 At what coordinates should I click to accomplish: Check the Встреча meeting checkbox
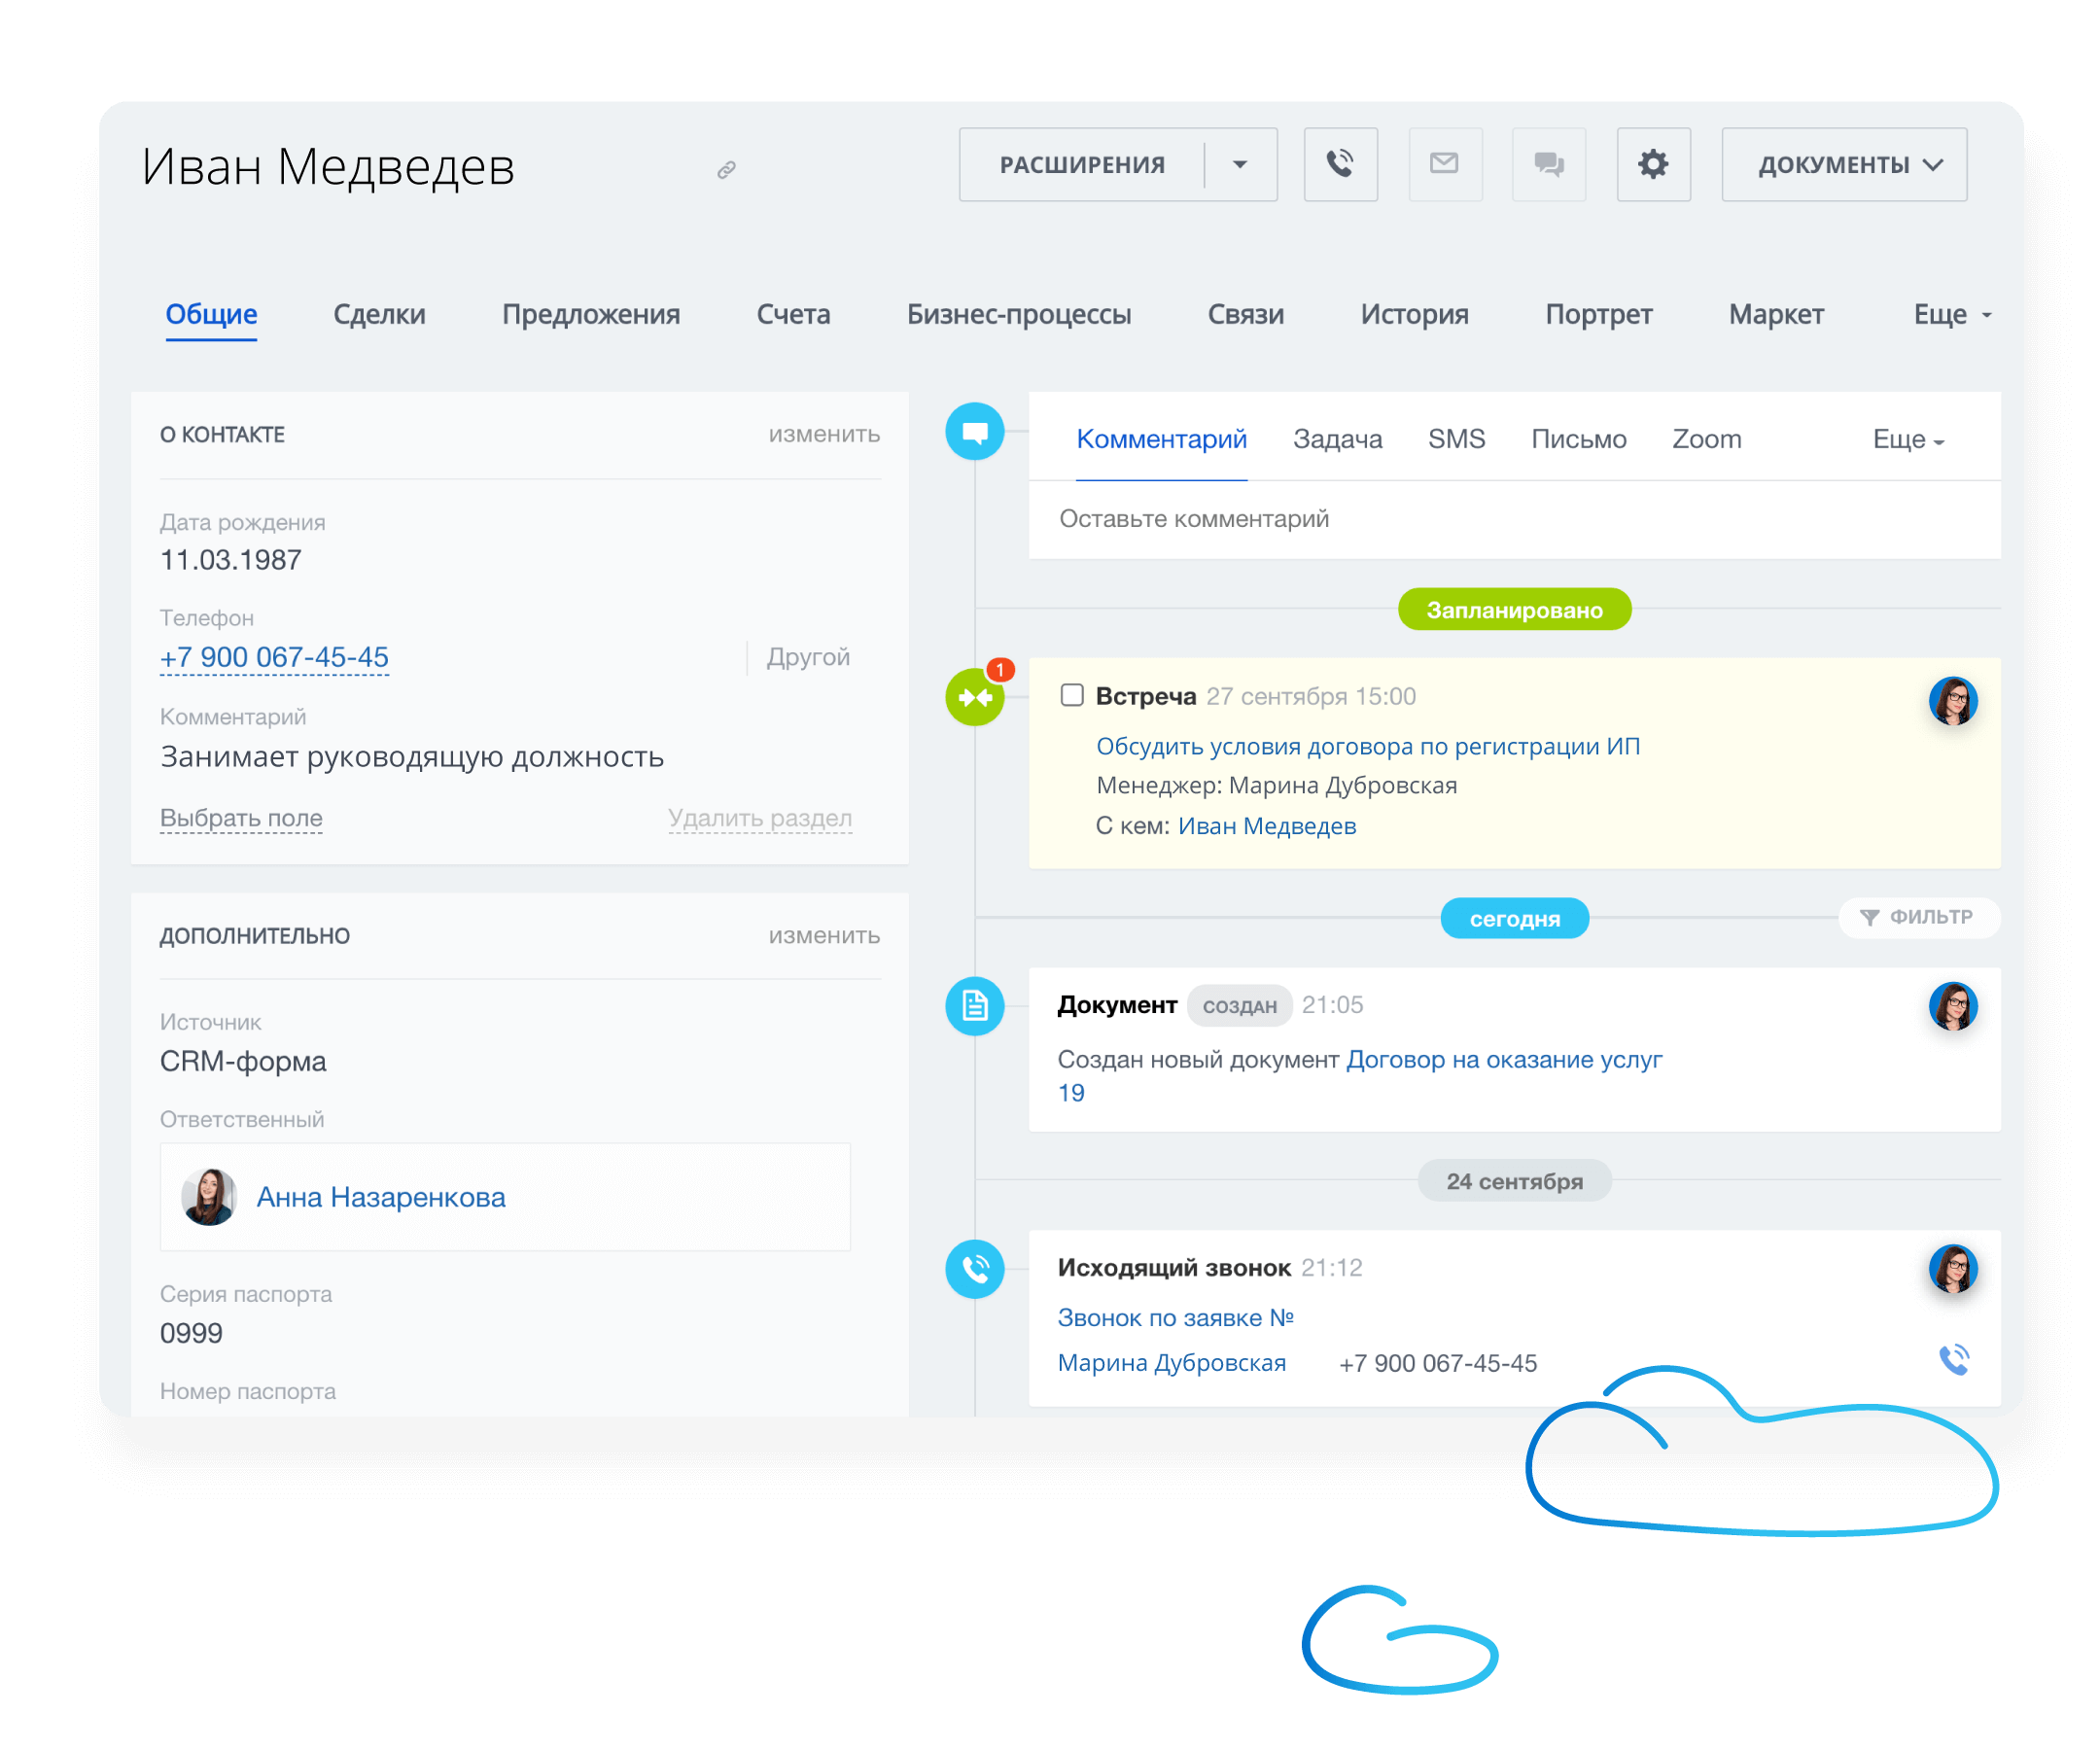pos(1071,695)
